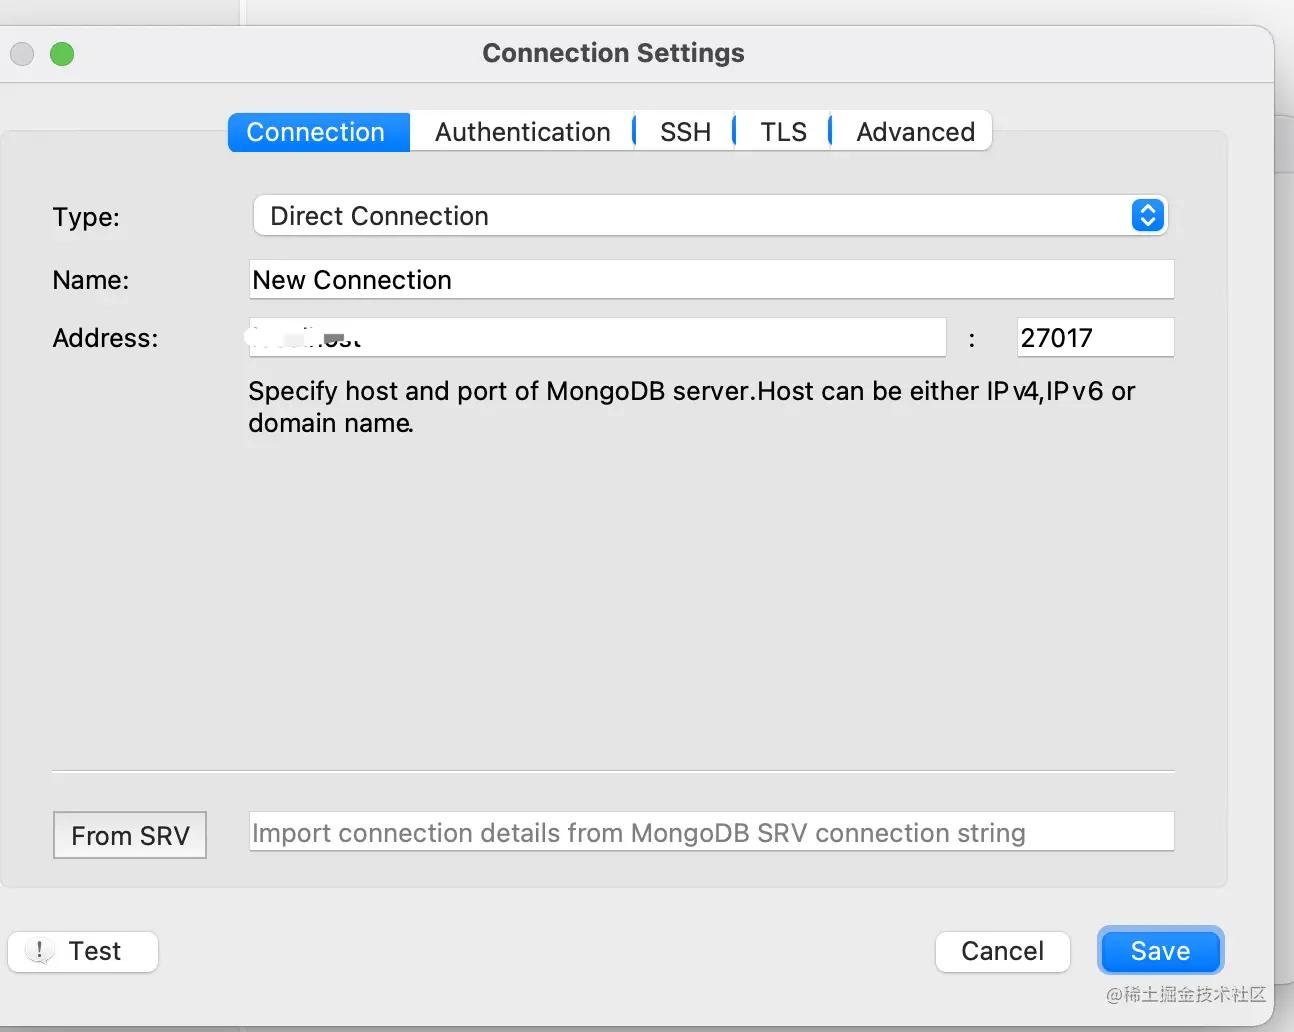Click the Connection Settings title text
Viewport: 1294px width, 1032px height.
click(x=613, y=53)
